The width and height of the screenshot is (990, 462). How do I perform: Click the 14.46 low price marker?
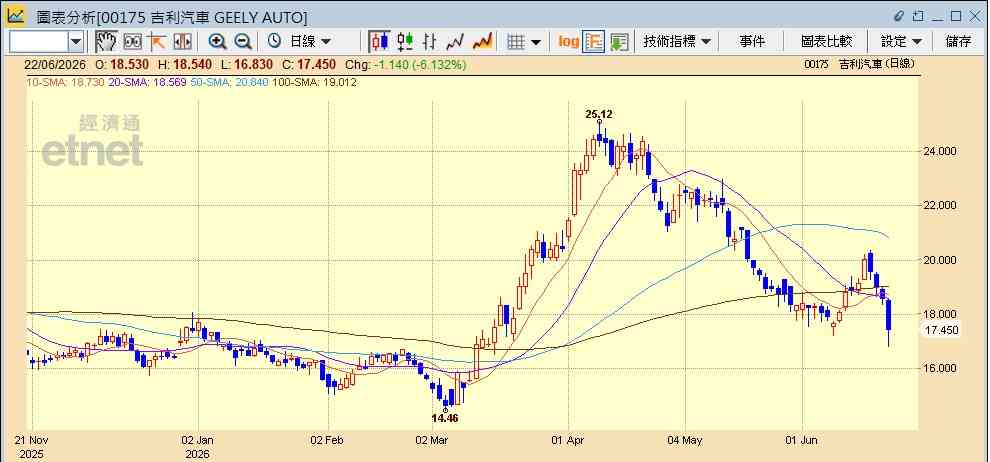point(444,418)
